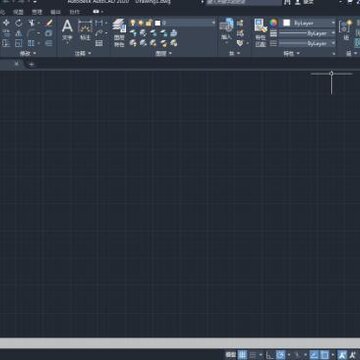This screenshot has height=360, width=360.
Task: Click the Dimension (标注) tool
Action: [85, 30]
